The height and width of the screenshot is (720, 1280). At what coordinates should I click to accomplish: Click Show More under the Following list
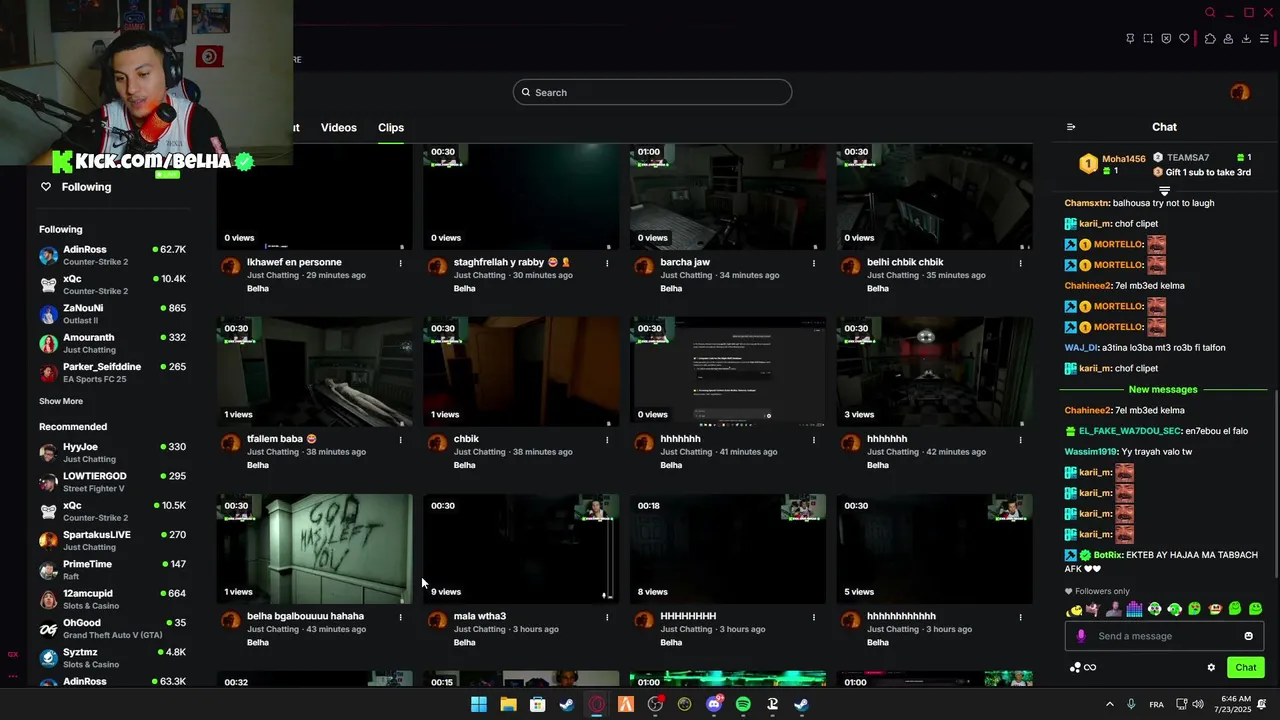tap(61, 401)
